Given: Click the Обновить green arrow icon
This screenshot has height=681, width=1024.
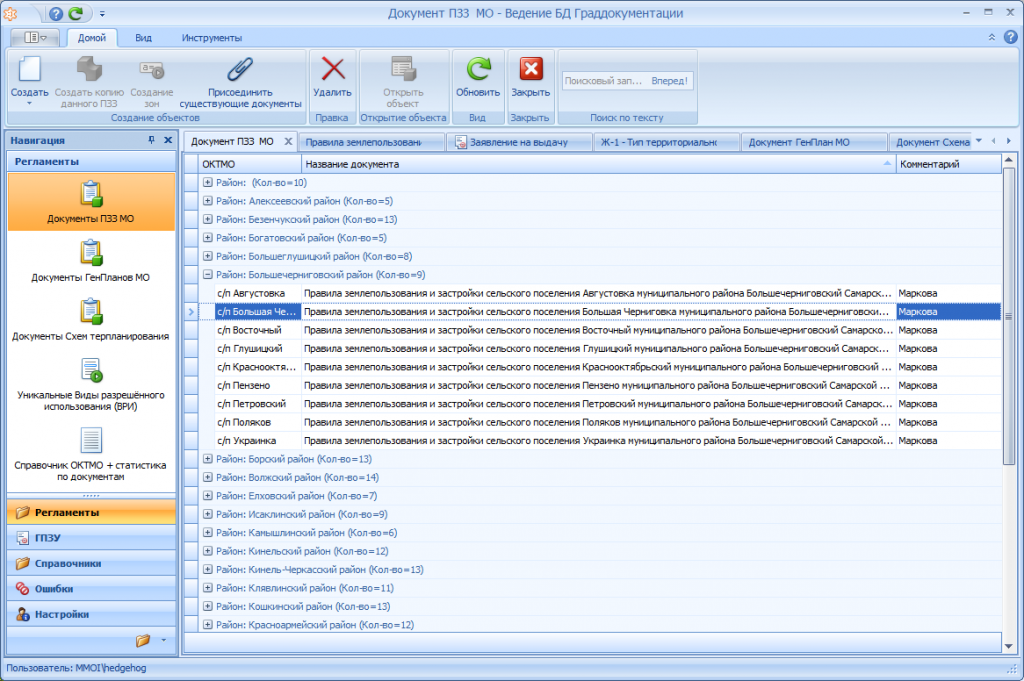Looking at the screenshot, I should [478, 69].
